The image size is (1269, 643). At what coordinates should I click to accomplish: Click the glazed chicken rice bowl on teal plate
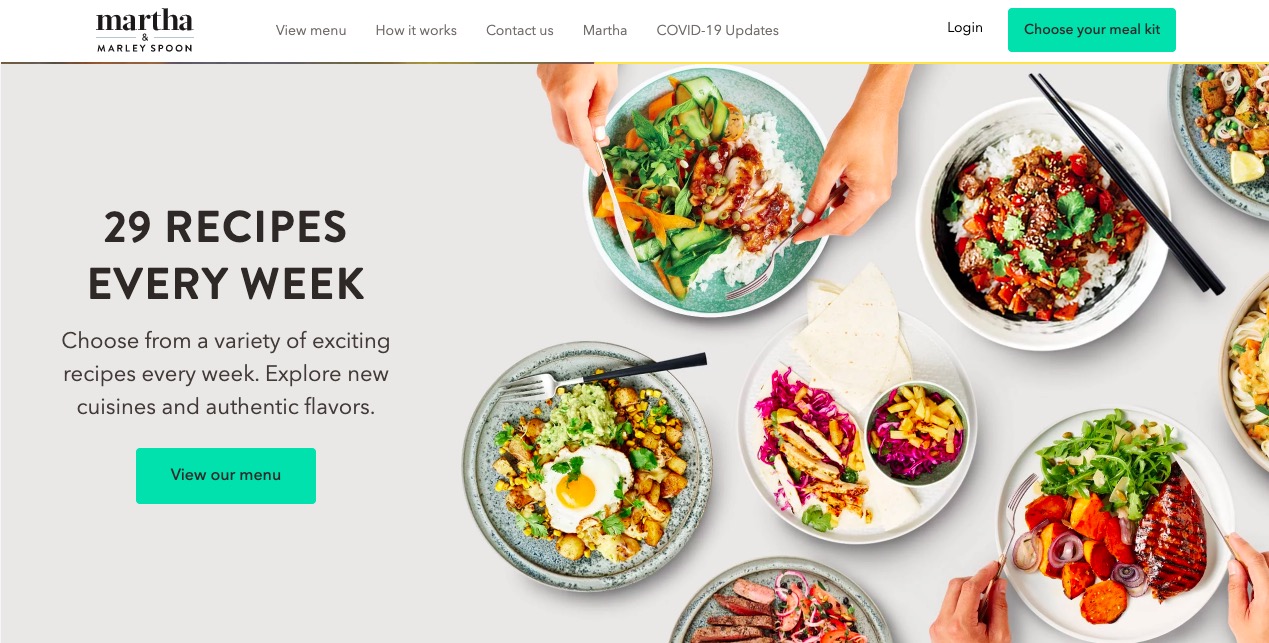705,190
